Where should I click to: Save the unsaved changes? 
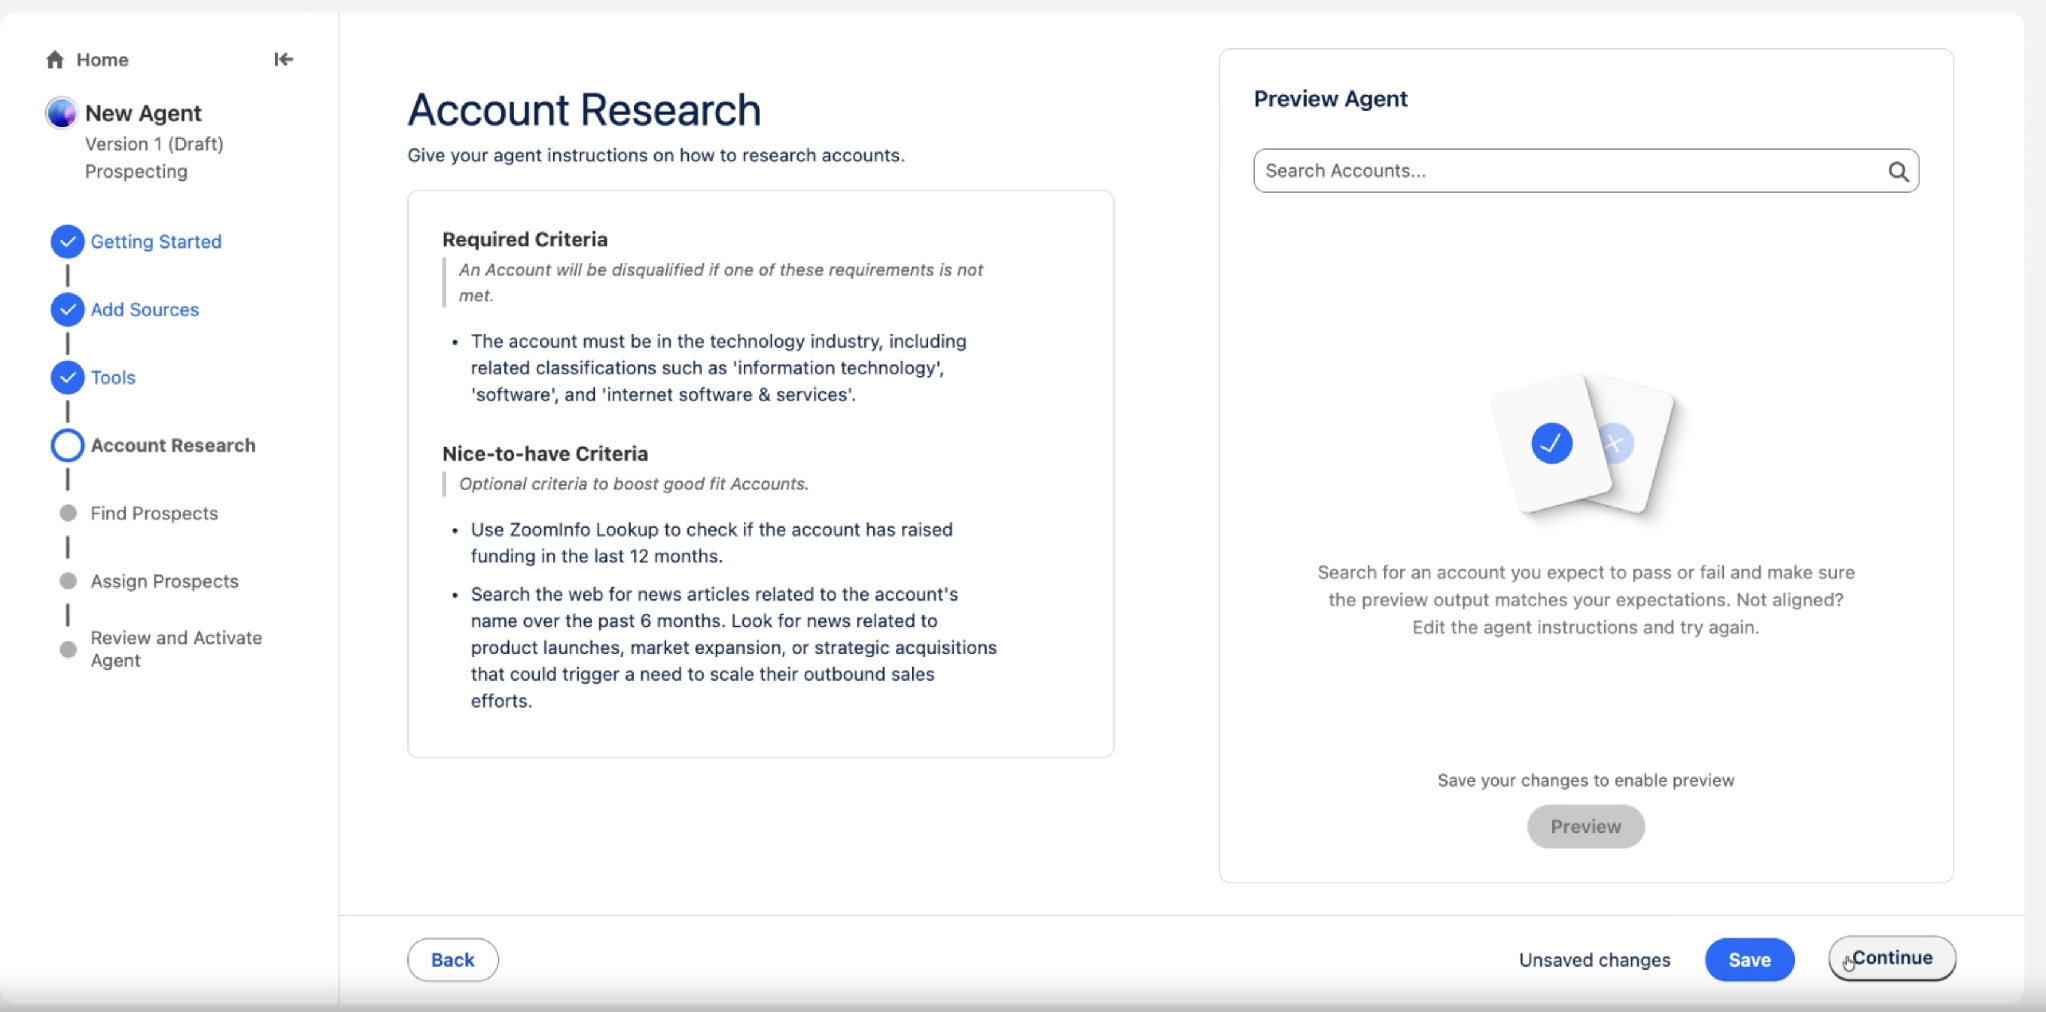point(1749,960)
